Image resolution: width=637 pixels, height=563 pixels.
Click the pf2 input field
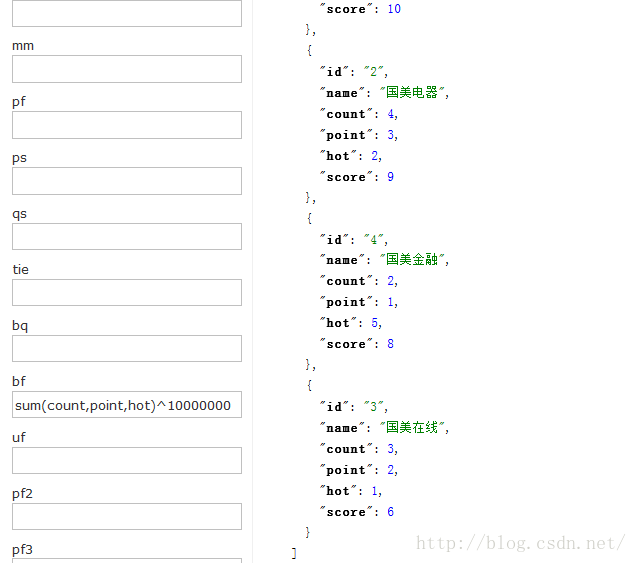tap(127, 517)
